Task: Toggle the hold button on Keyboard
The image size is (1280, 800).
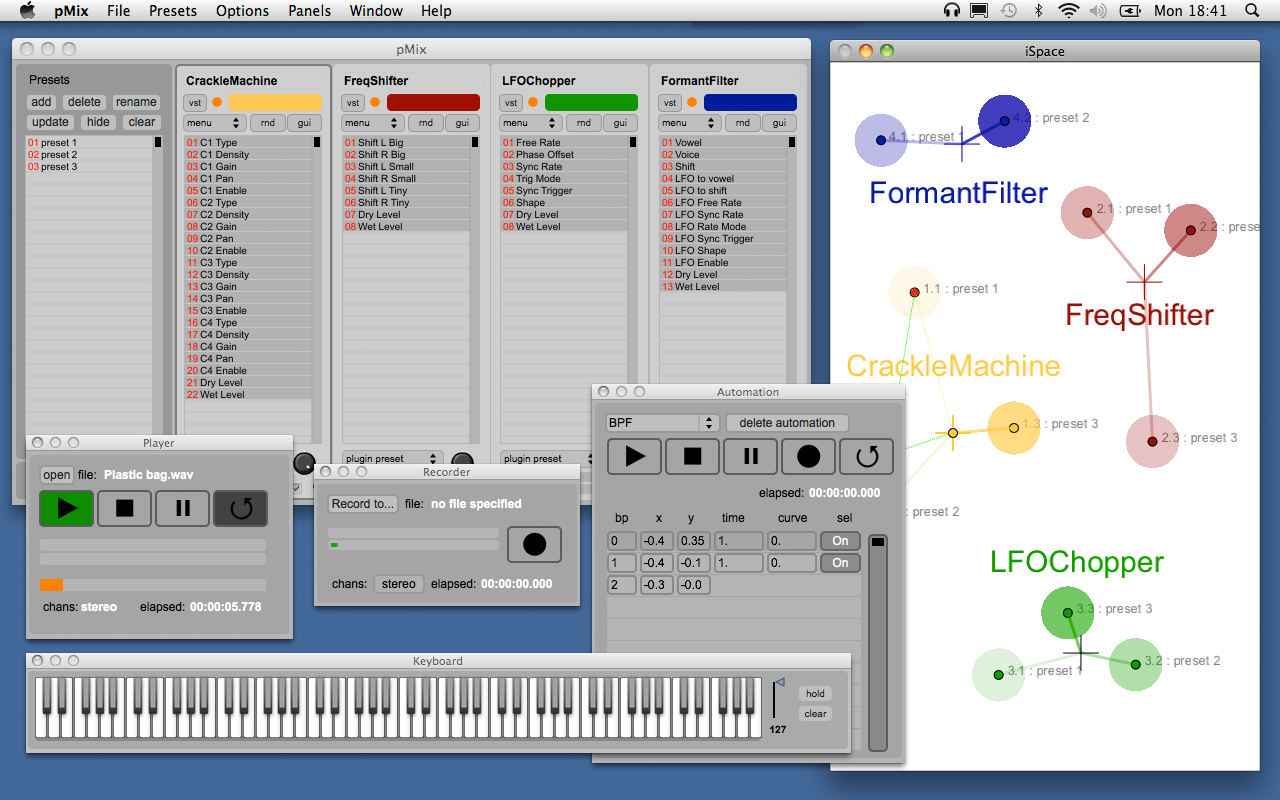Action: tap(816, 694)
